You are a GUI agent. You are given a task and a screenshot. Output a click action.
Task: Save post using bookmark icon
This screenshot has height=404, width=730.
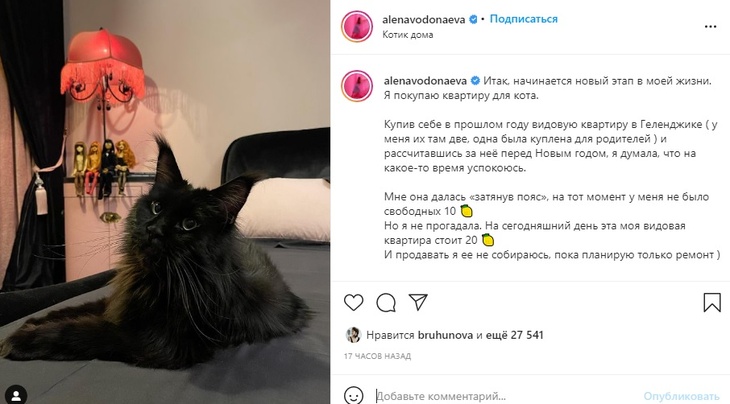(712, 303)
